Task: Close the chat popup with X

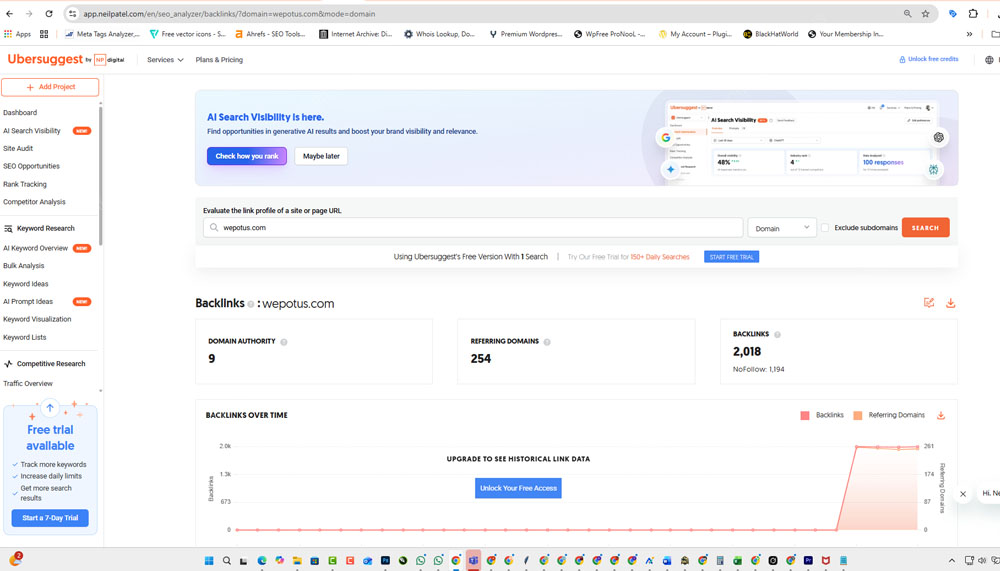Action: click(963, 494)
